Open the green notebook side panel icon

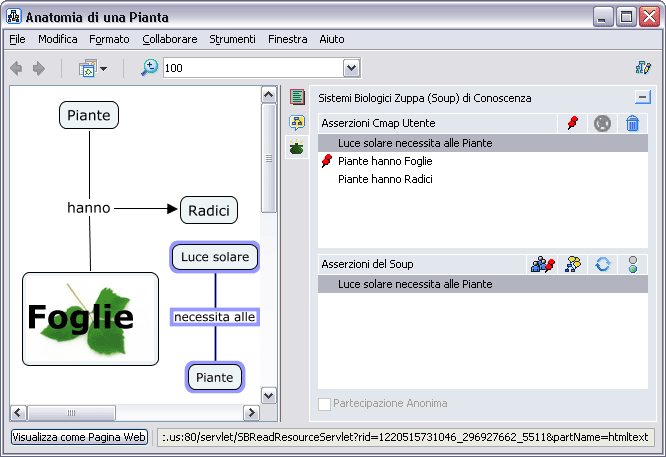297,97
